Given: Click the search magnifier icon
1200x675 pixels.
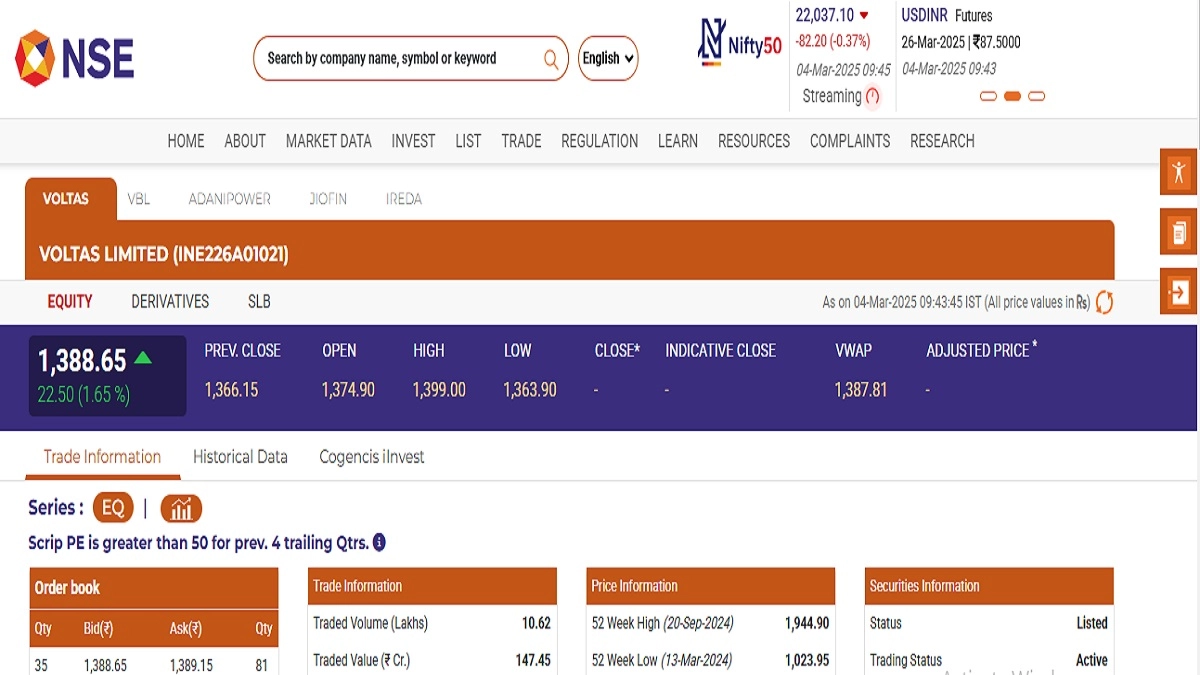Looking at the screenshot, I should [x=551, y=59].
